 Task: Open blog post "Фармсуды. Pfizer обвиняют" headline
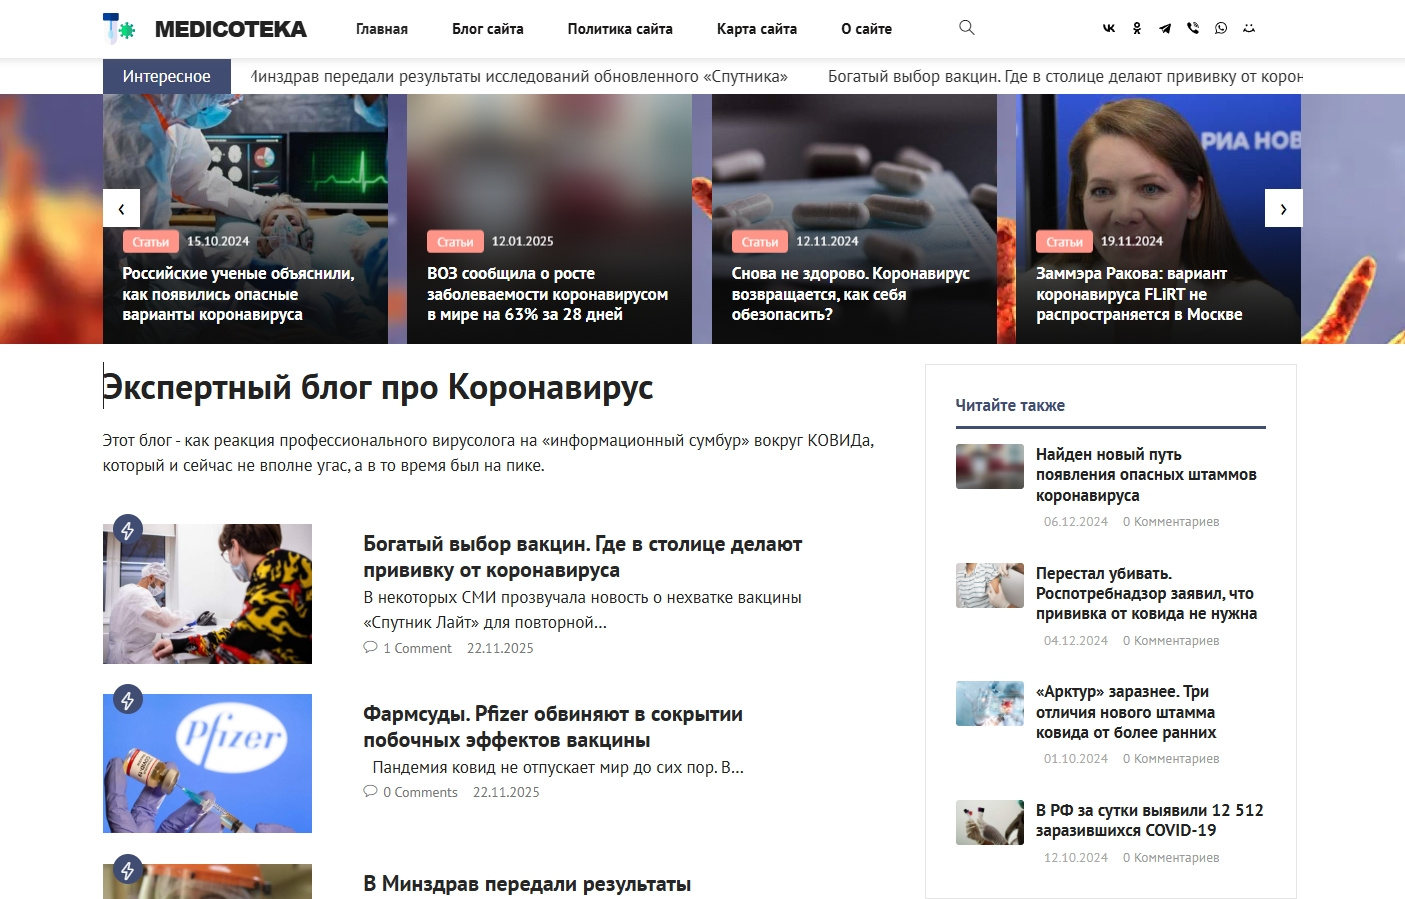(553, 727)
